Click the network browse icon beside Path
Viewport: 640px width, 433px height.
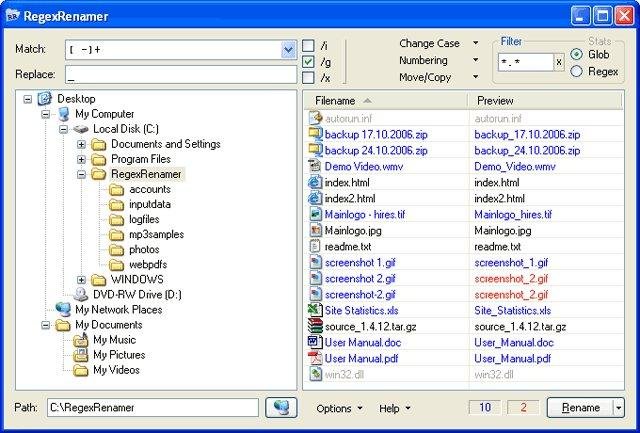[x=281, y=407]
